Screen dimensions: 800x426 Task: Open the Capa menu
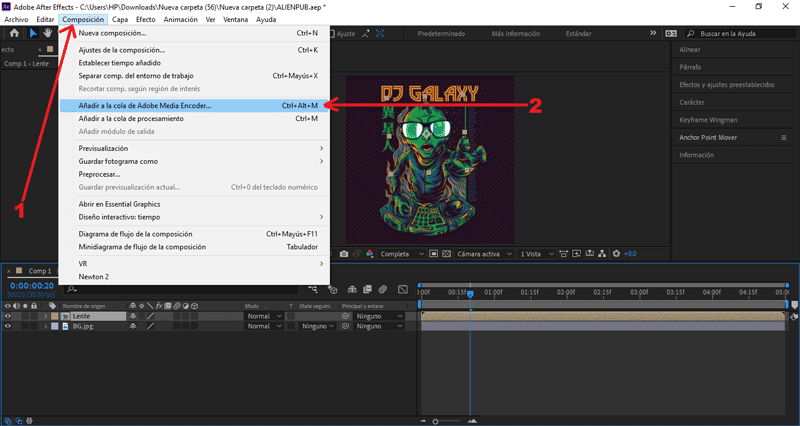[120, 19]
